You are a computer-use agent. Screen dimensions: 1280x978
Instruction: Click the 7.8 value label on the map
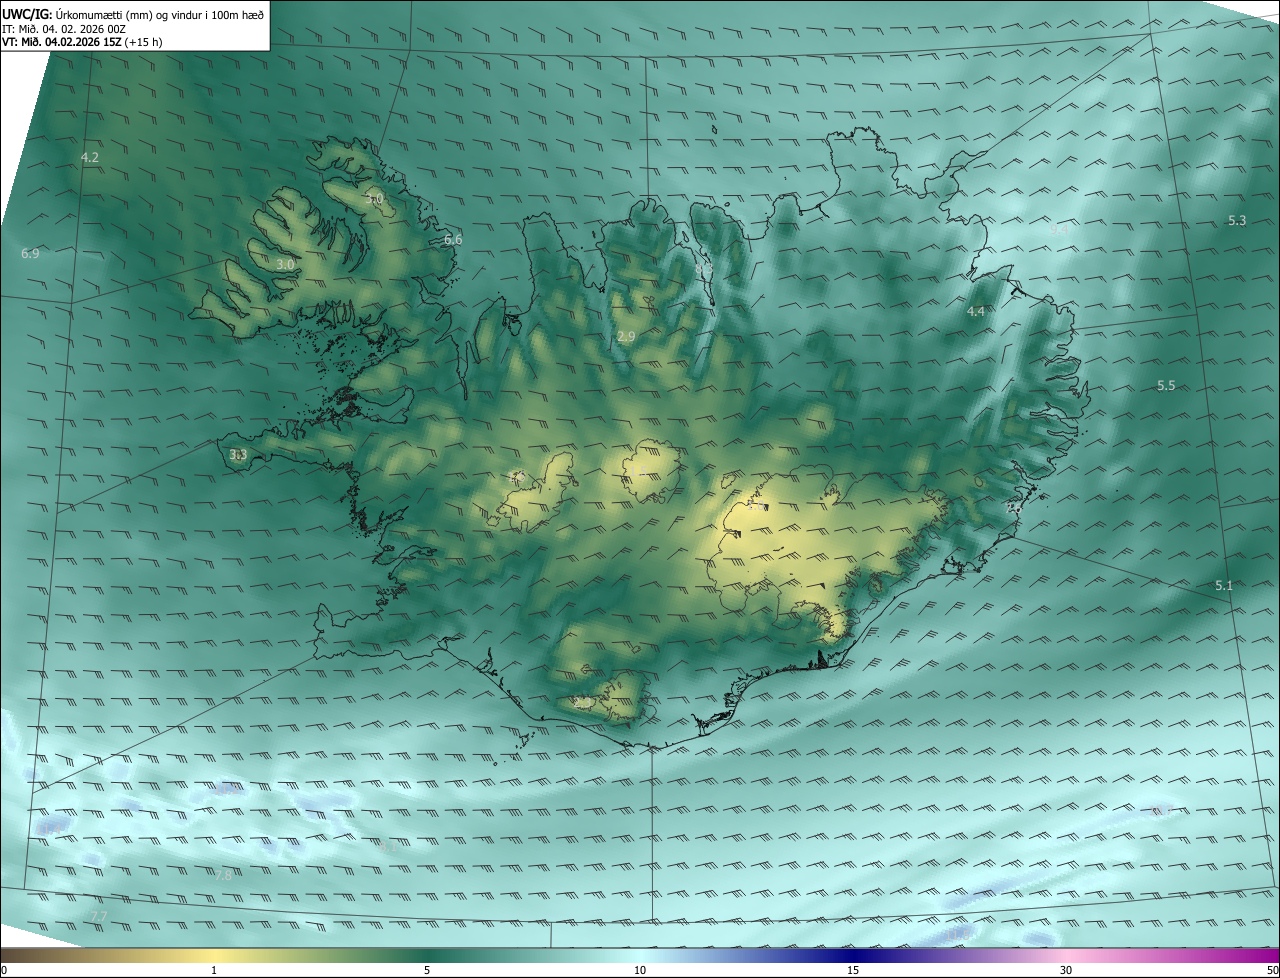pos(223,876)
